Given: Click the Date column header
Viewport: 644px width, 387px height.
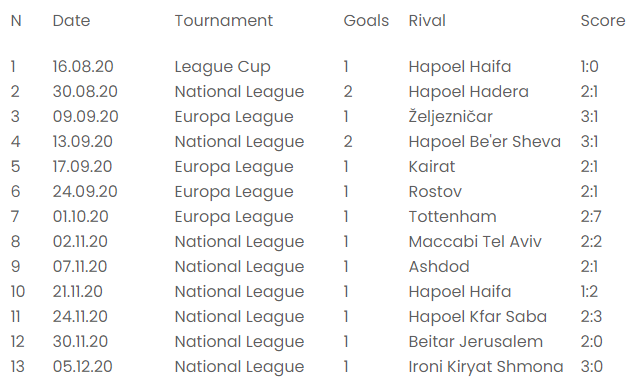Looking at the screenshot, I should point(71,21).
